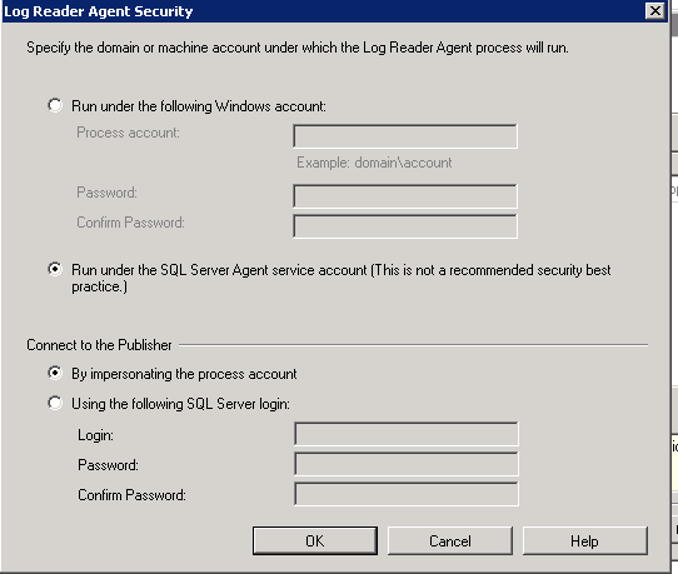Click the Cancel button
This screenshot has width=678, height=574.
[450, 541]
